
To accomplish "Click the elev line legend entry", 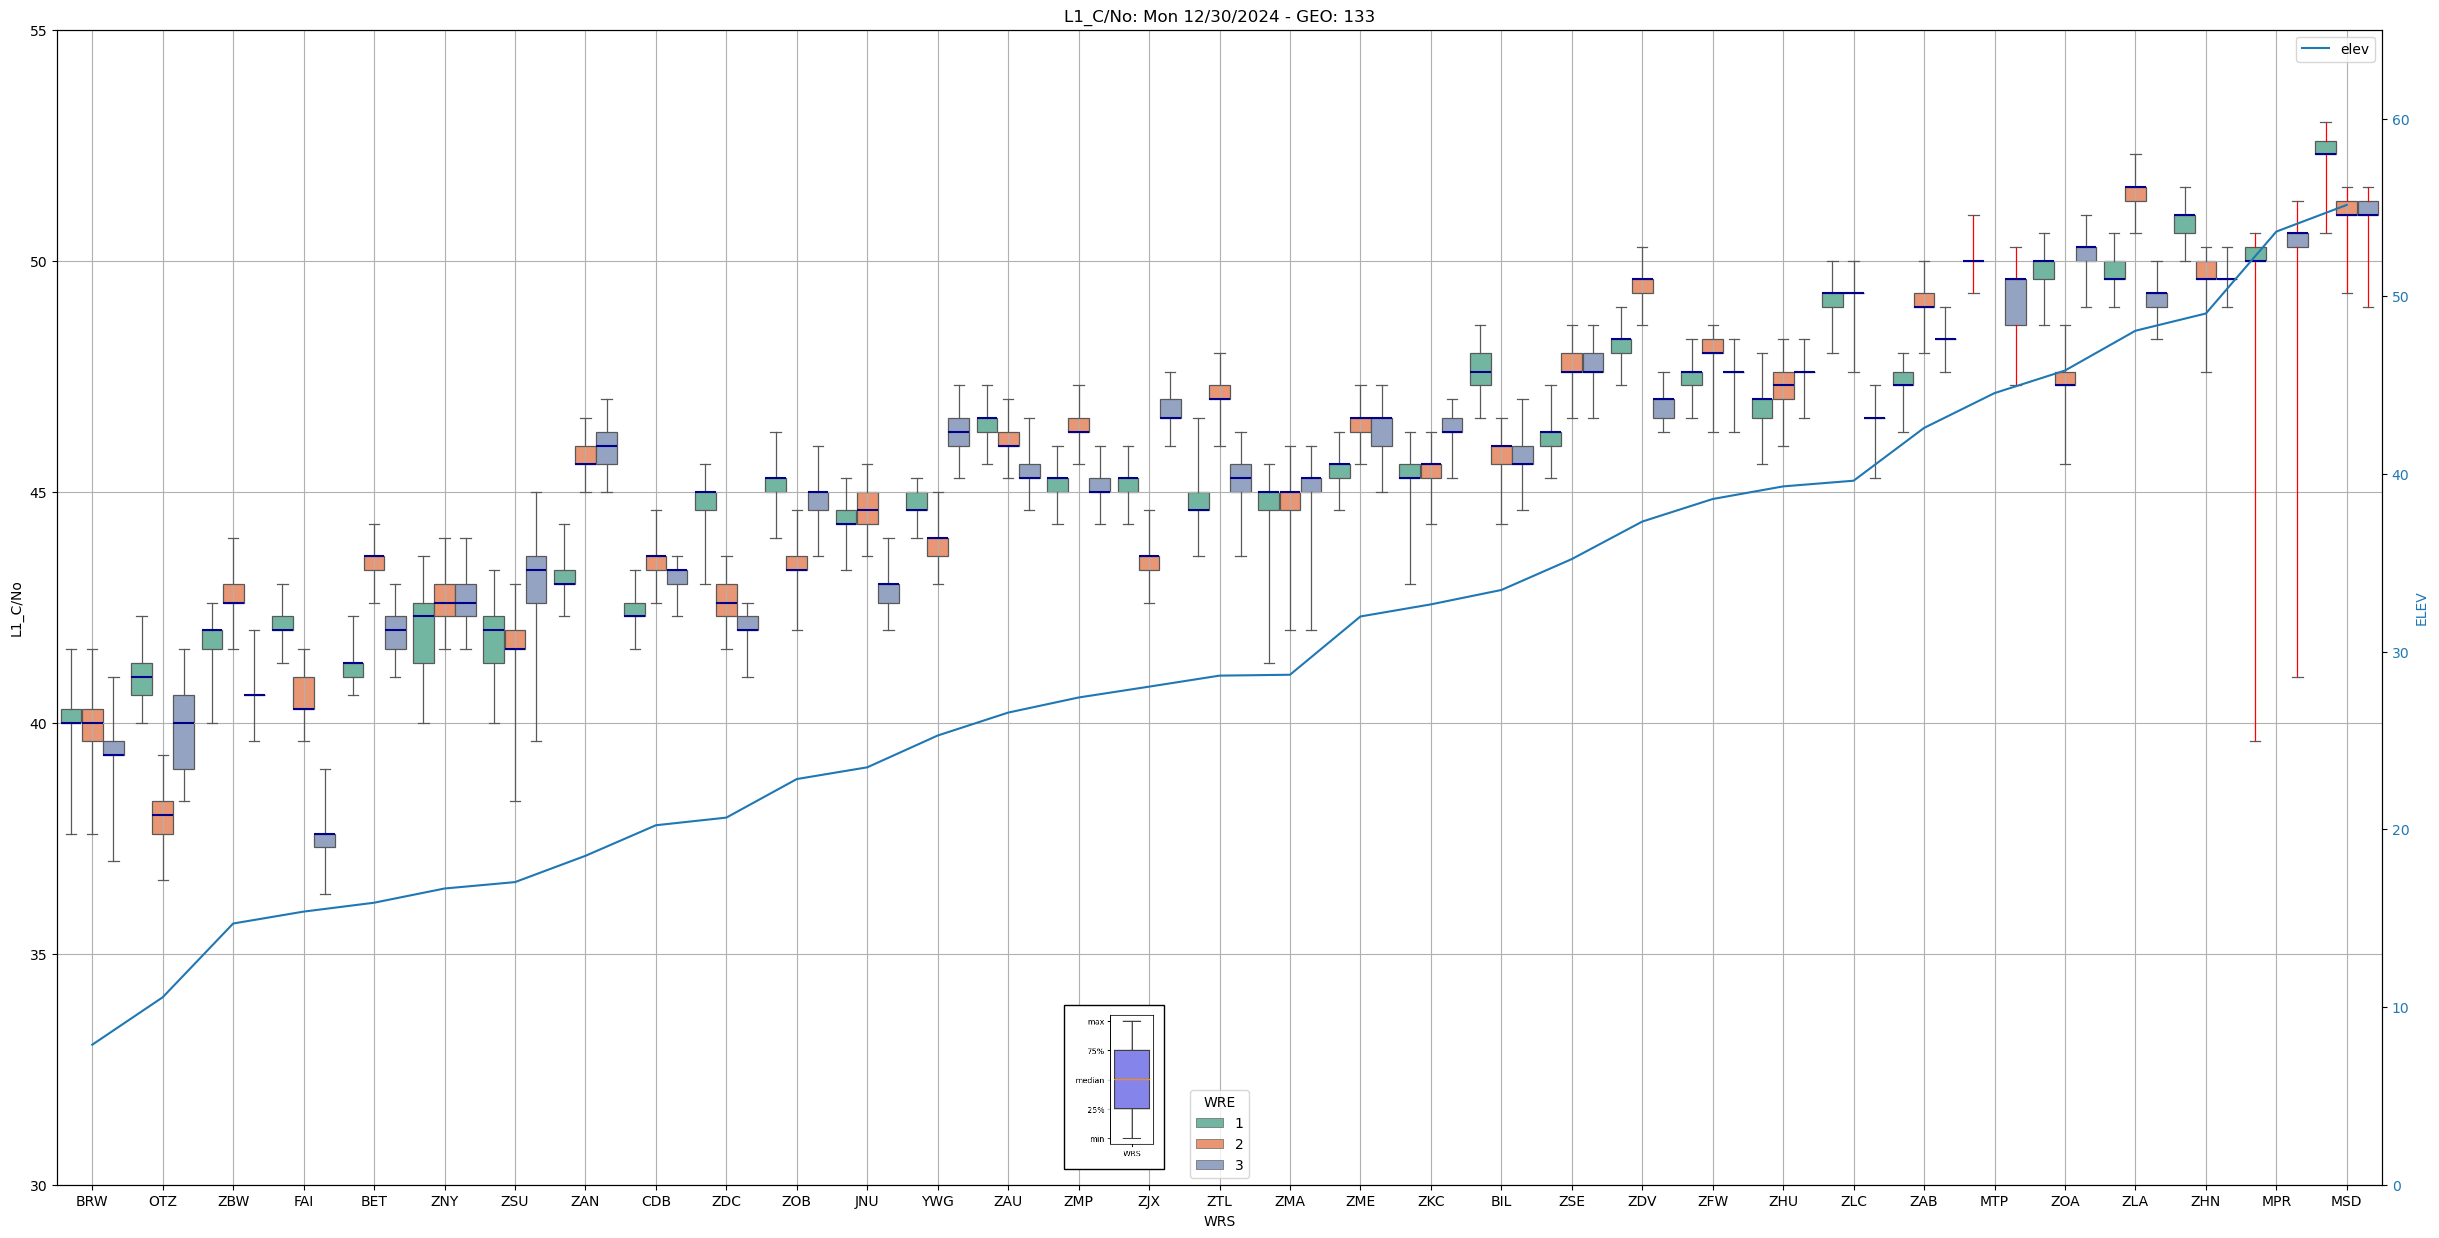I will click(x=2335, y=49).
